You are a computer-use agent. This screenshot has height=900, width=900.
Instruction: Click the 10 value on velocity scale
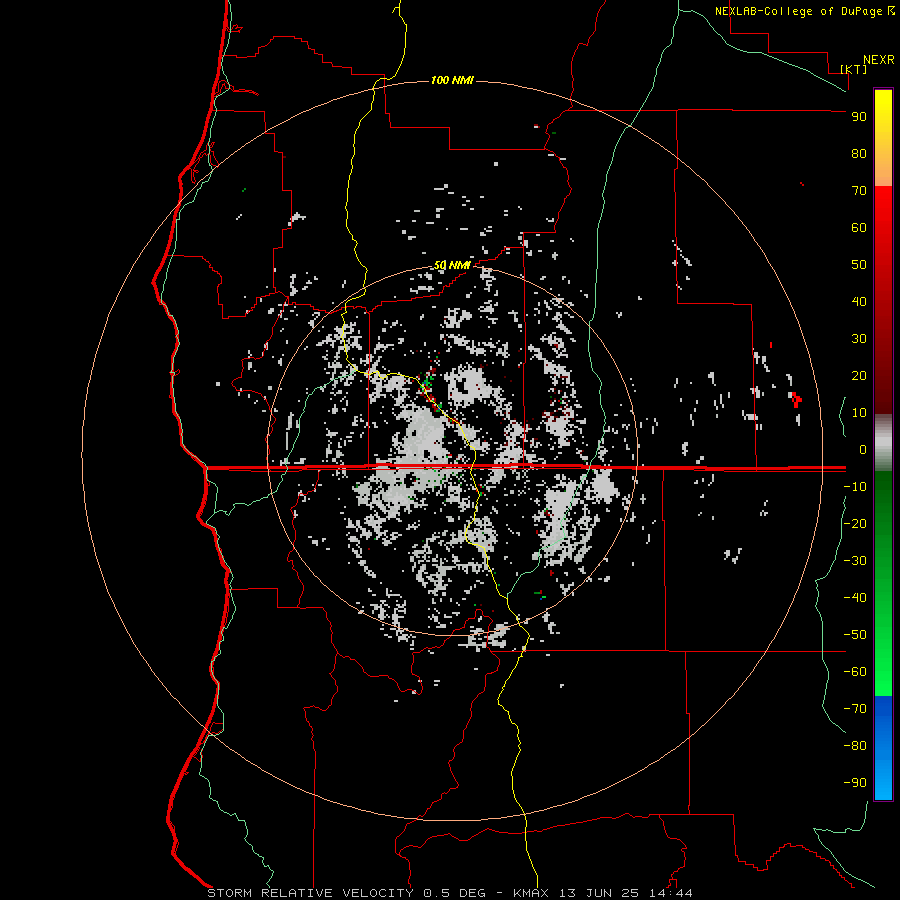coord(859,413)
